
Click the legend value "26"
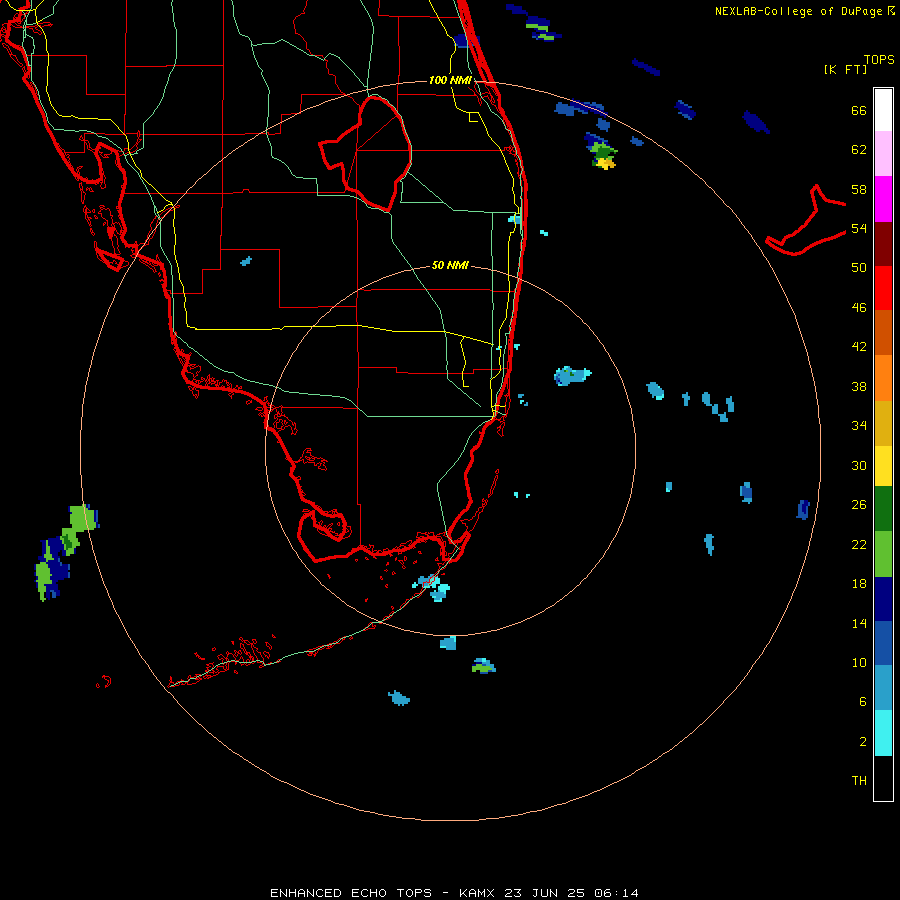(859, 505)
